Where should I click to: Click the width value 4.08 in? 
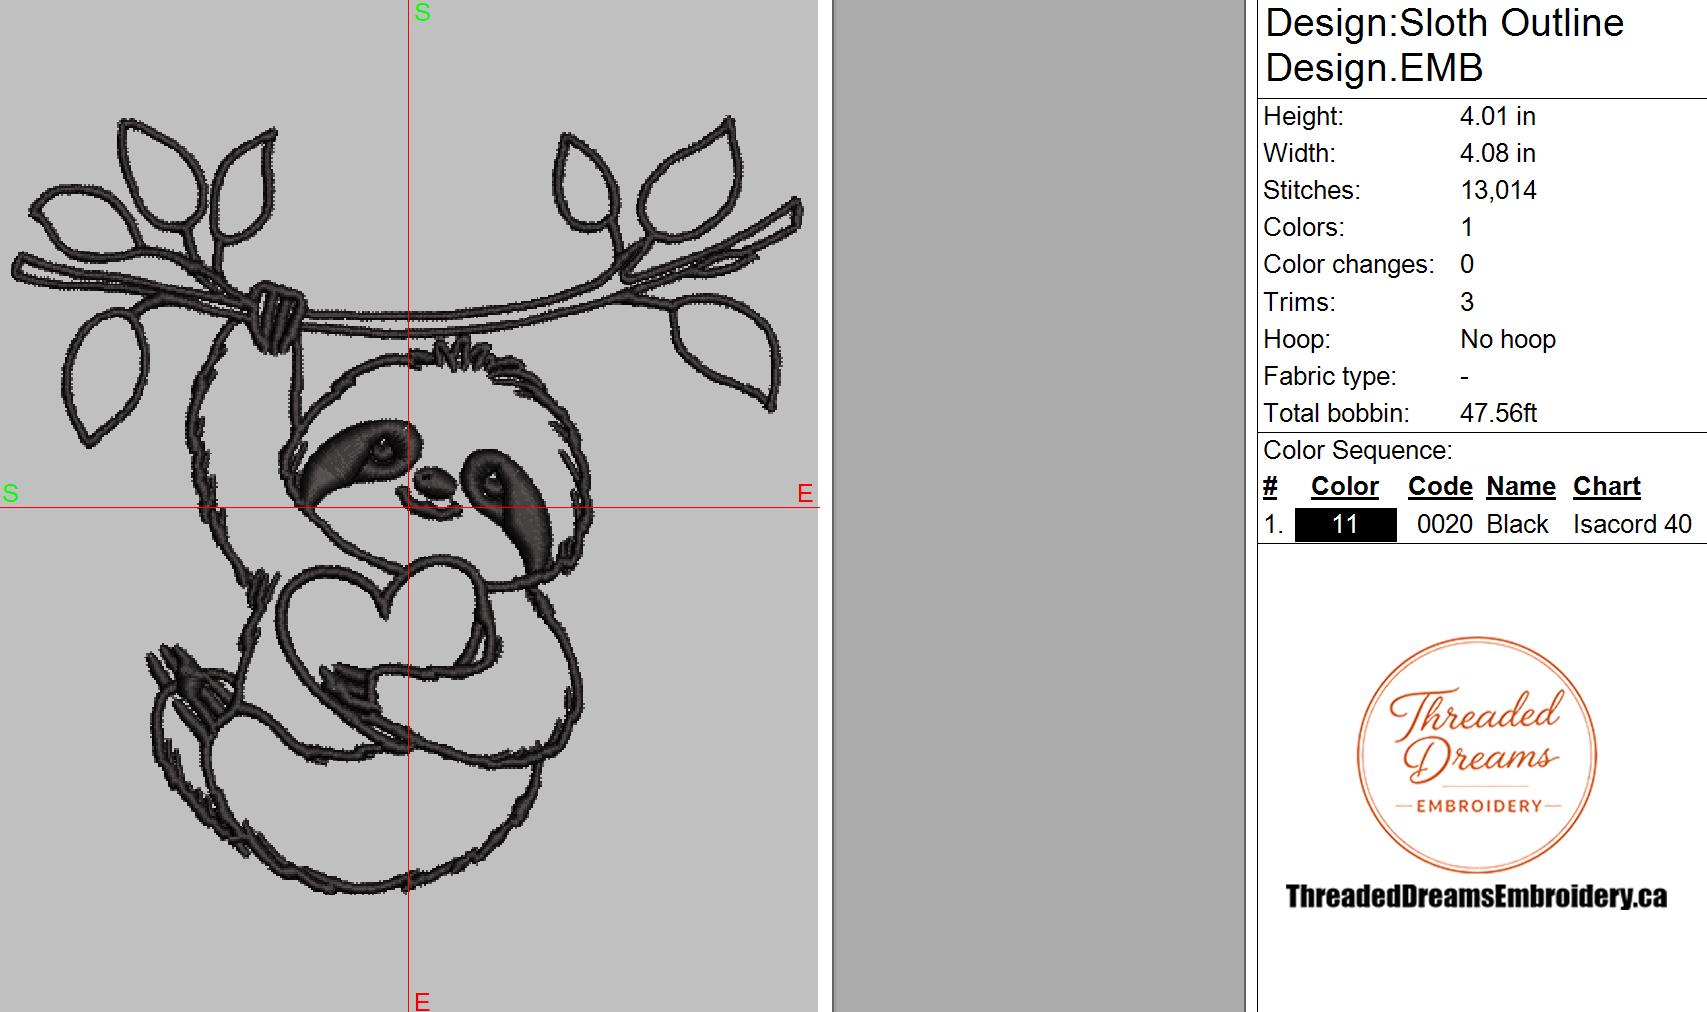(1497, 154)
